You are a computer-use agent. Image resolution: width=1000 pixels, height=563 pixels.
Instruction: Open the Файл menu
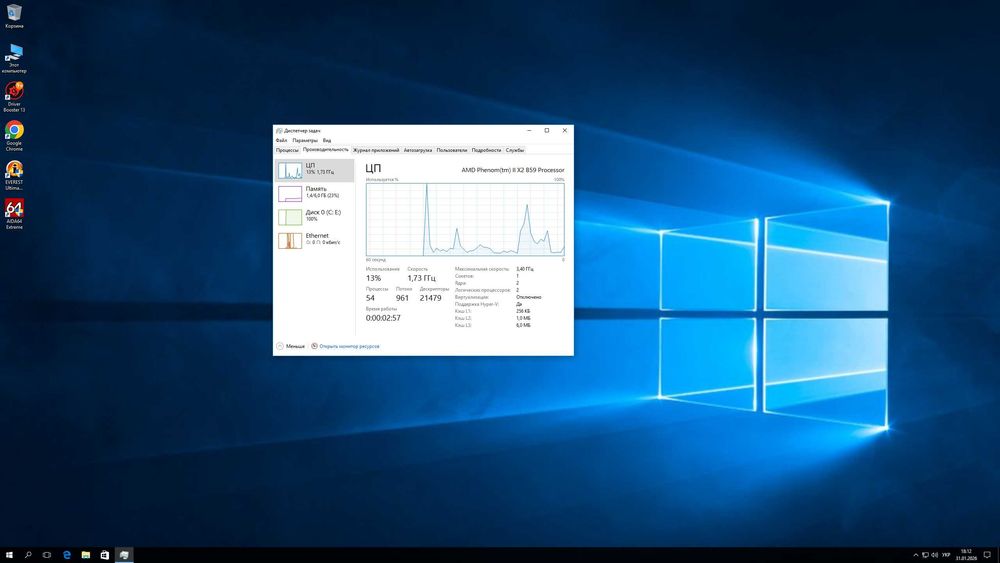pos(281,140)
